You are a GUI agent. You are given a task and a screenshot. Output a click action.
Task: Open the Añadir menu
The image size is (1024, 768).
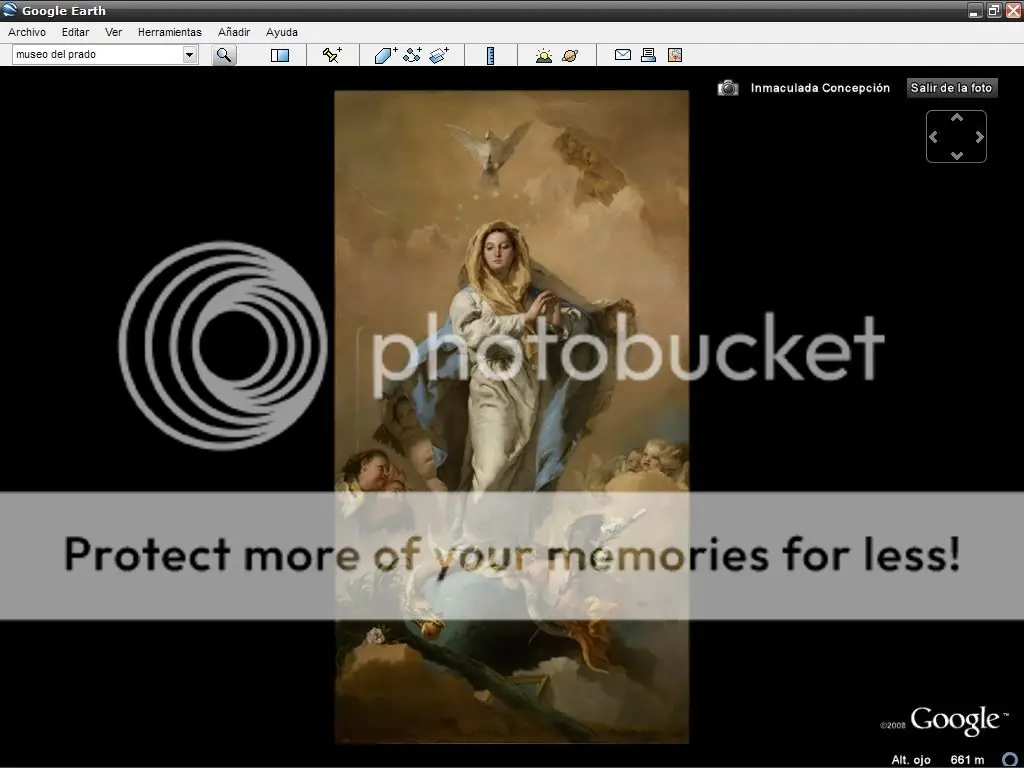click(x=234, y=32)
